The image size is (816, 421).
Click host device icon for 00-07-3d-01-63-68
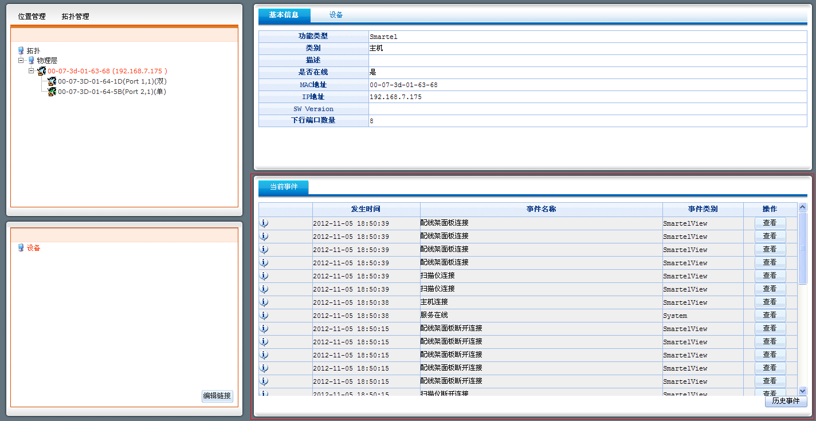pyautogui.click(x=42, y=72)
